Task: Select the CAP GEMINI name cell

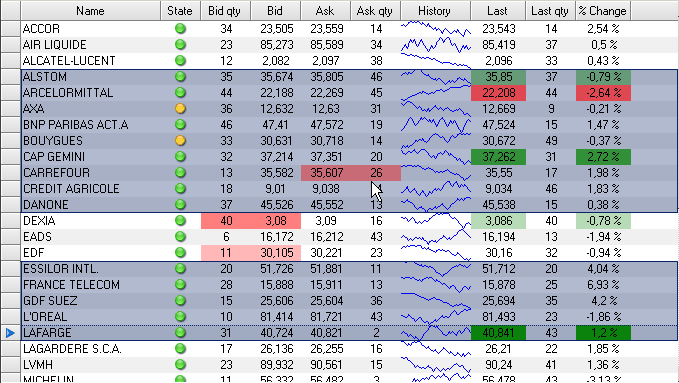Action: [x=91, y=157]
